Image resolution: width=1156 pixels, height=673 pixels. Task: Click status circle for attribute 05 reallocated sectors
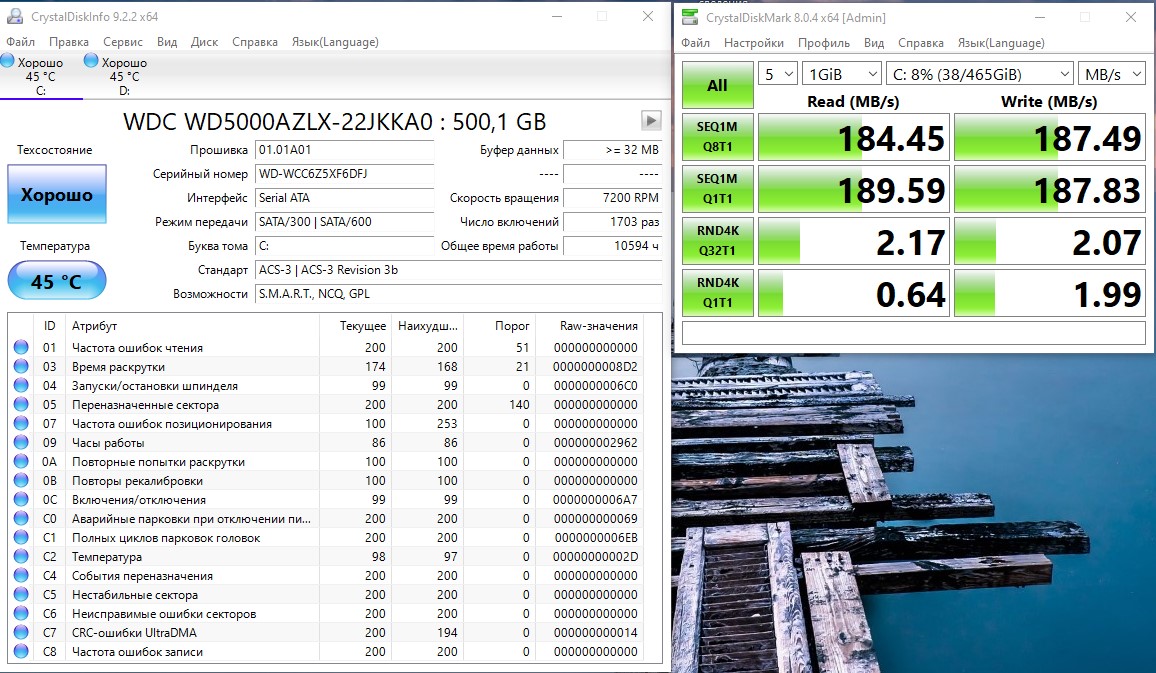(x=21, y=404)
